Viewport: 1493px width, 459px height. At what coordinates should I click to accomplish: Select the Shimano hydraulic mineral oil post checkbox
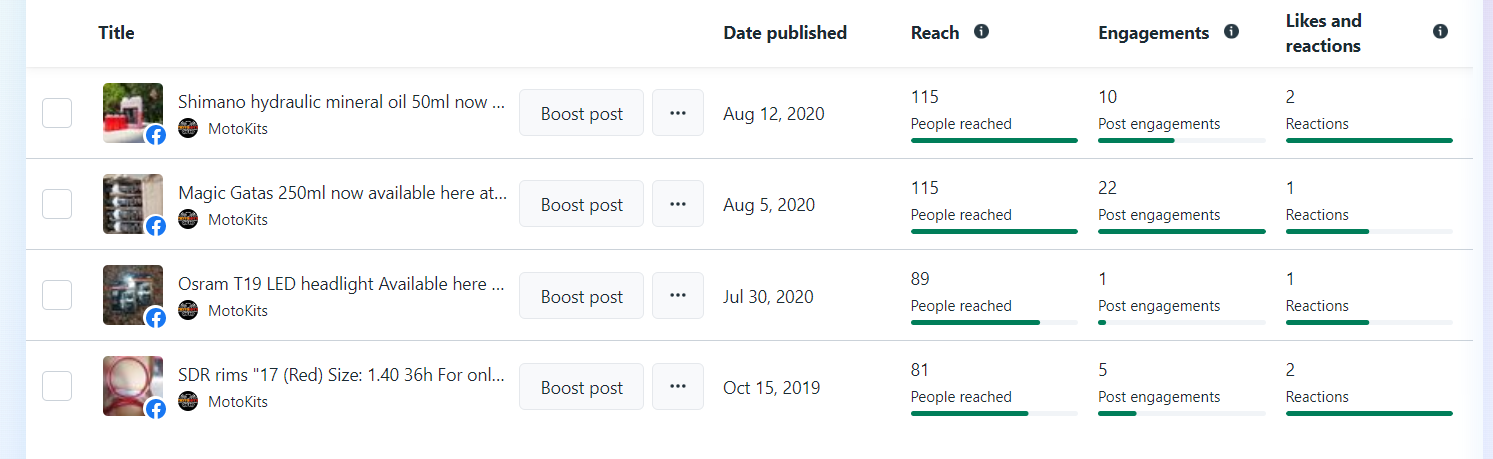pyautogui.click(x=57, y=113)
